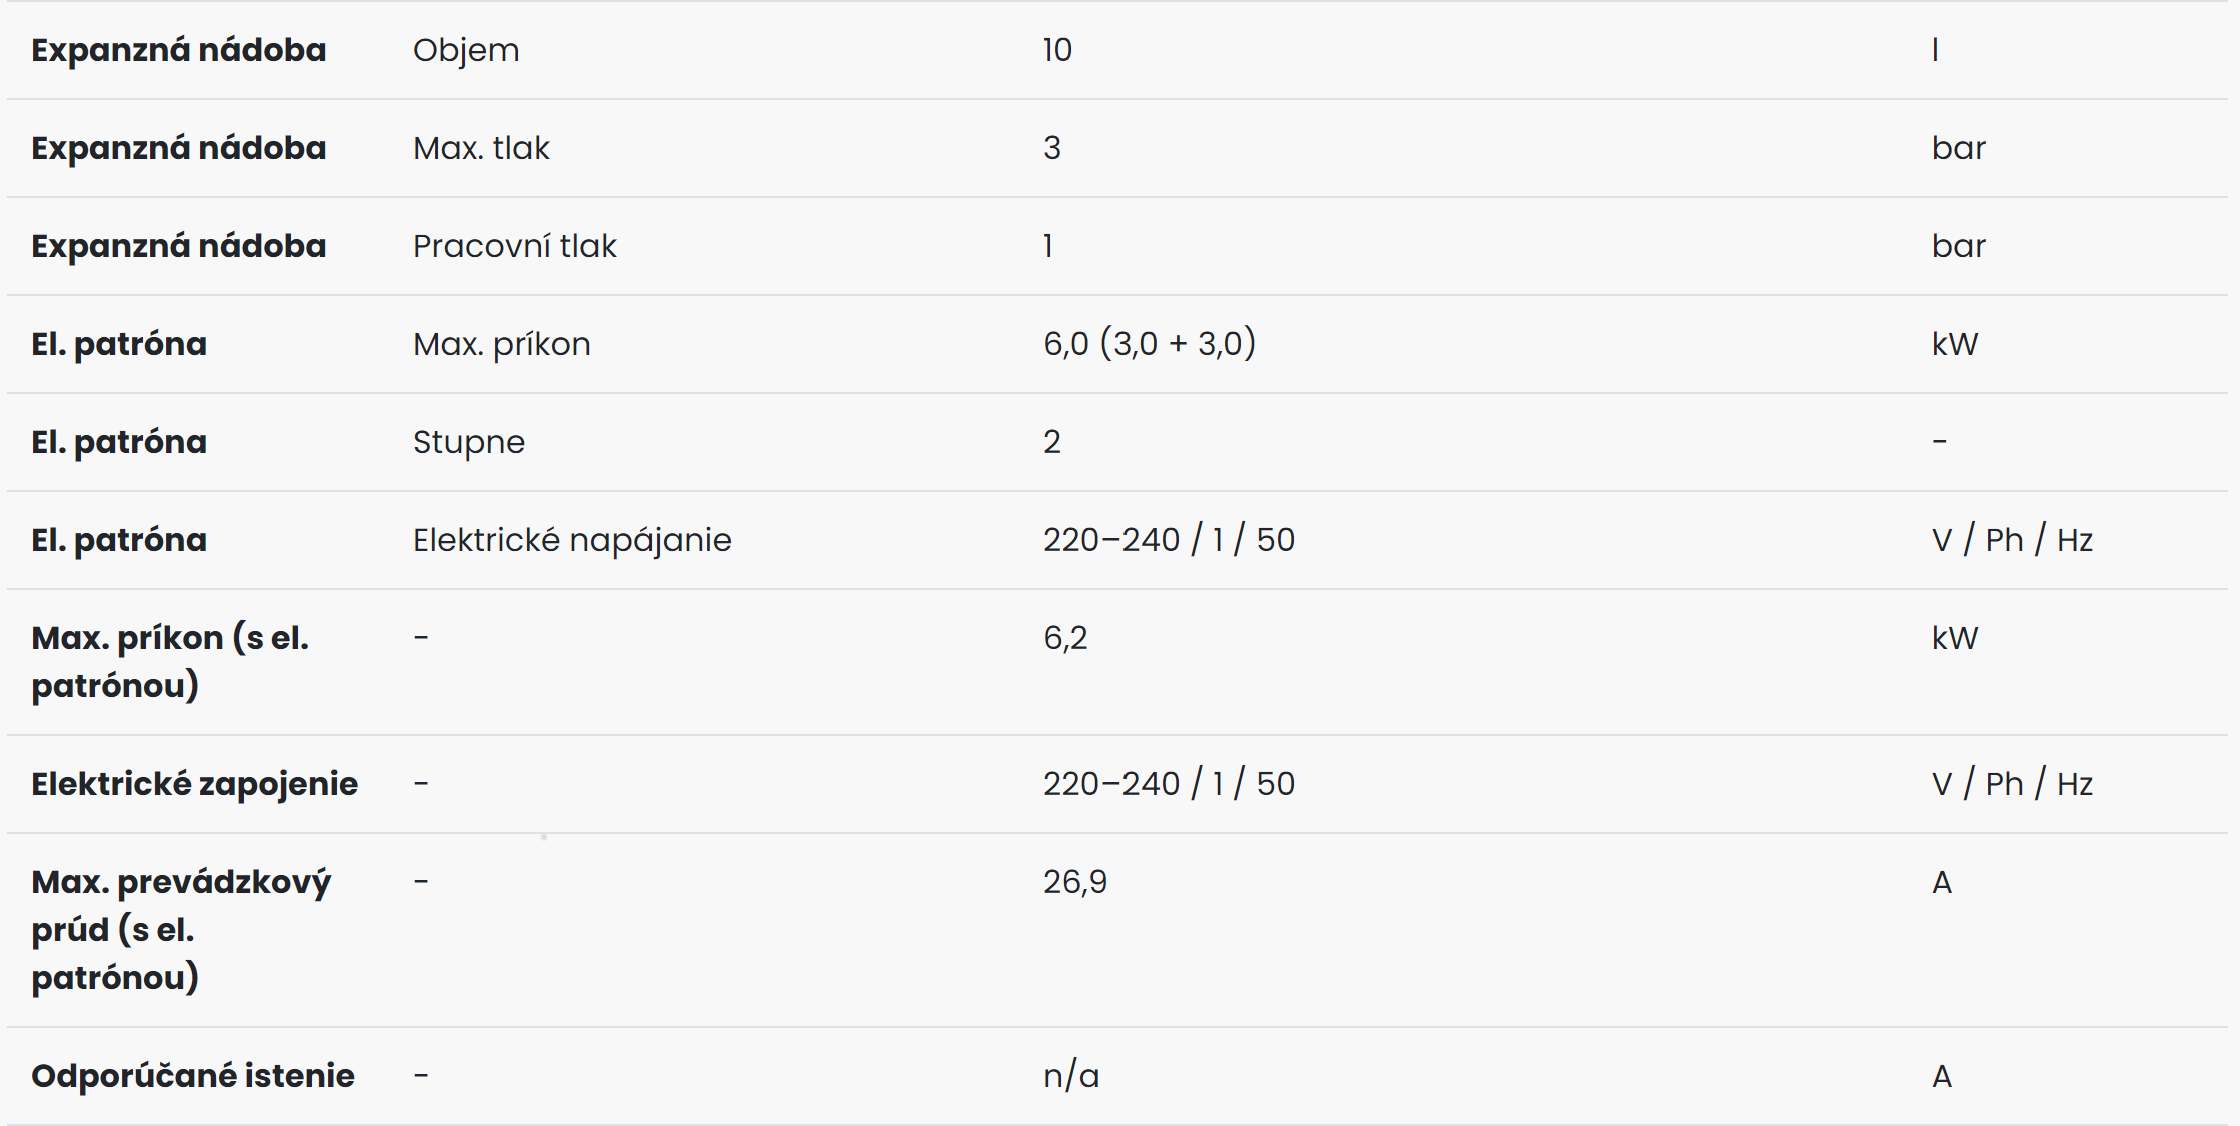Click the expansion tank volume value 10
This screenshot has width=2240, height=1126.
[1057, 50]
